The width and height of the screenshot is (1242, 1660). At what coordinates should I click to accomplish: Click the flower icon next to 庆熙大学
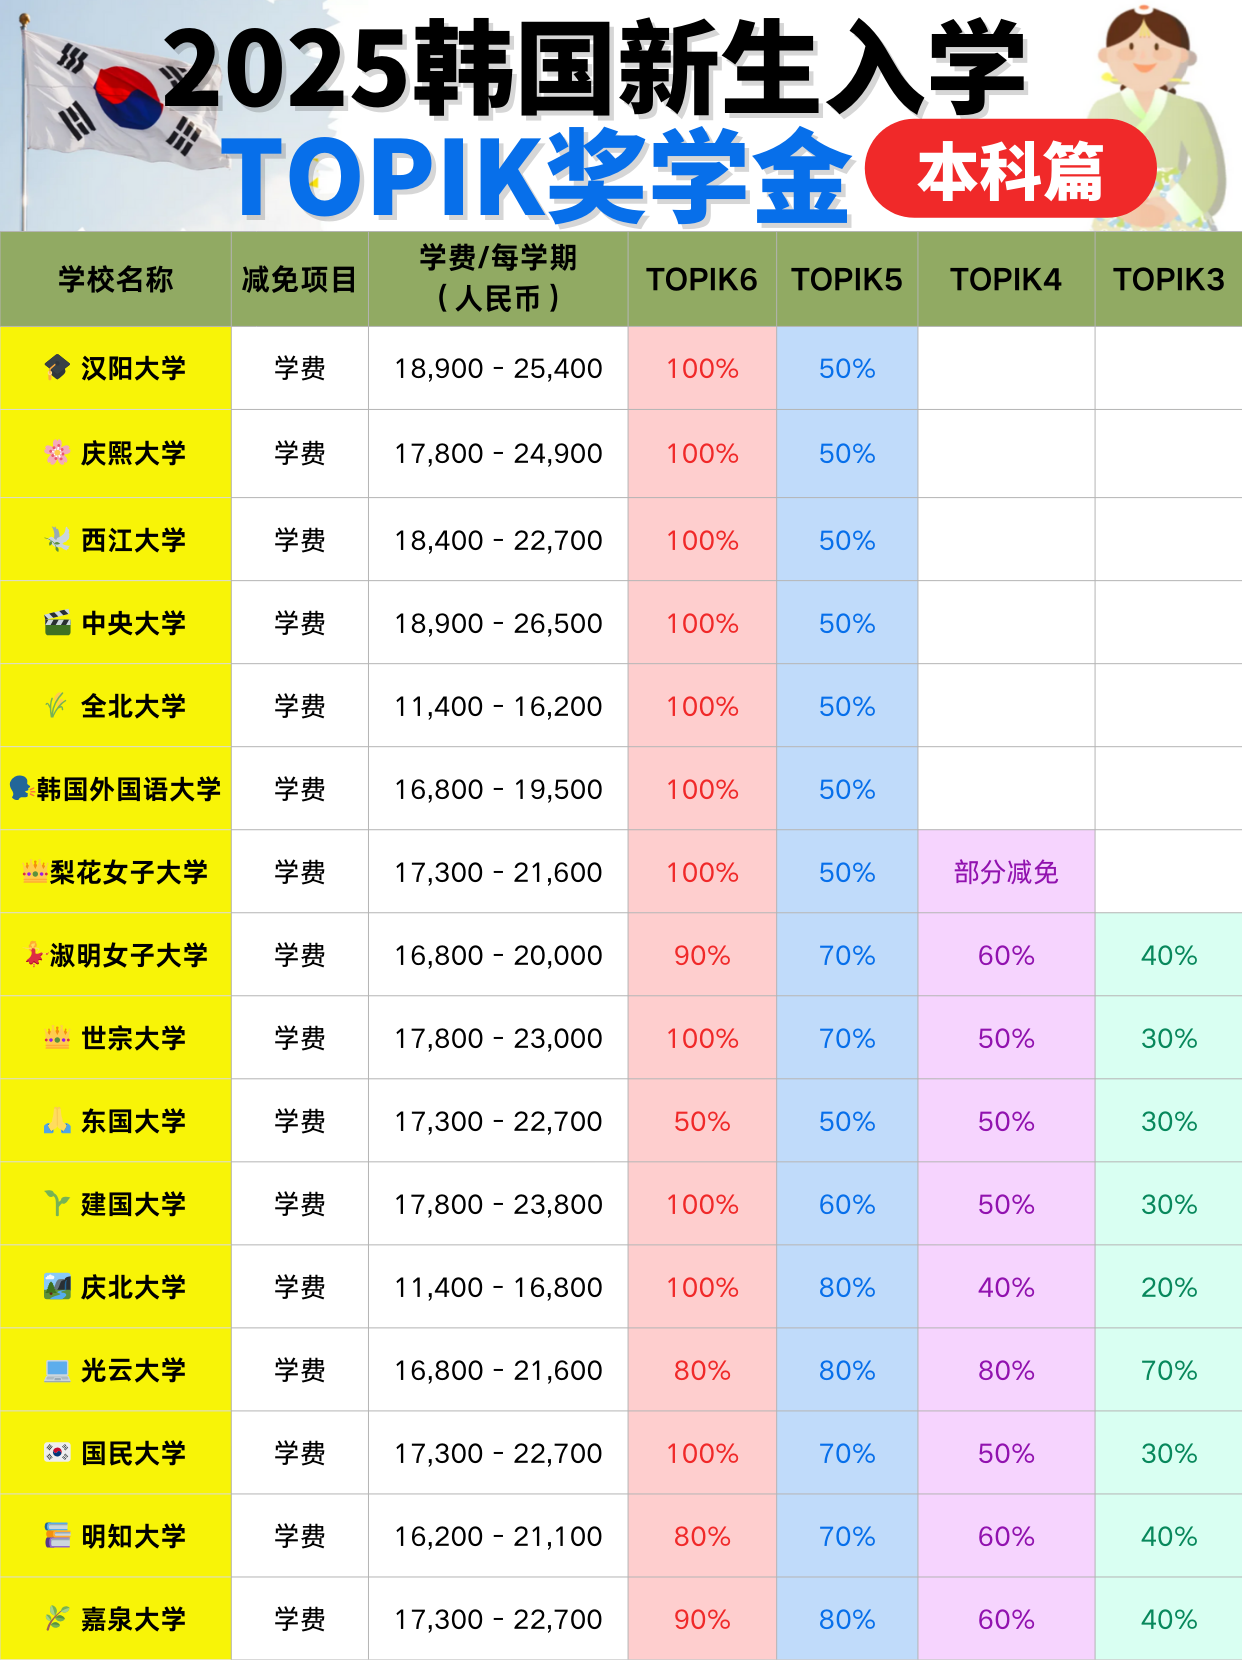pyautogui.click(x=57, y=453)
